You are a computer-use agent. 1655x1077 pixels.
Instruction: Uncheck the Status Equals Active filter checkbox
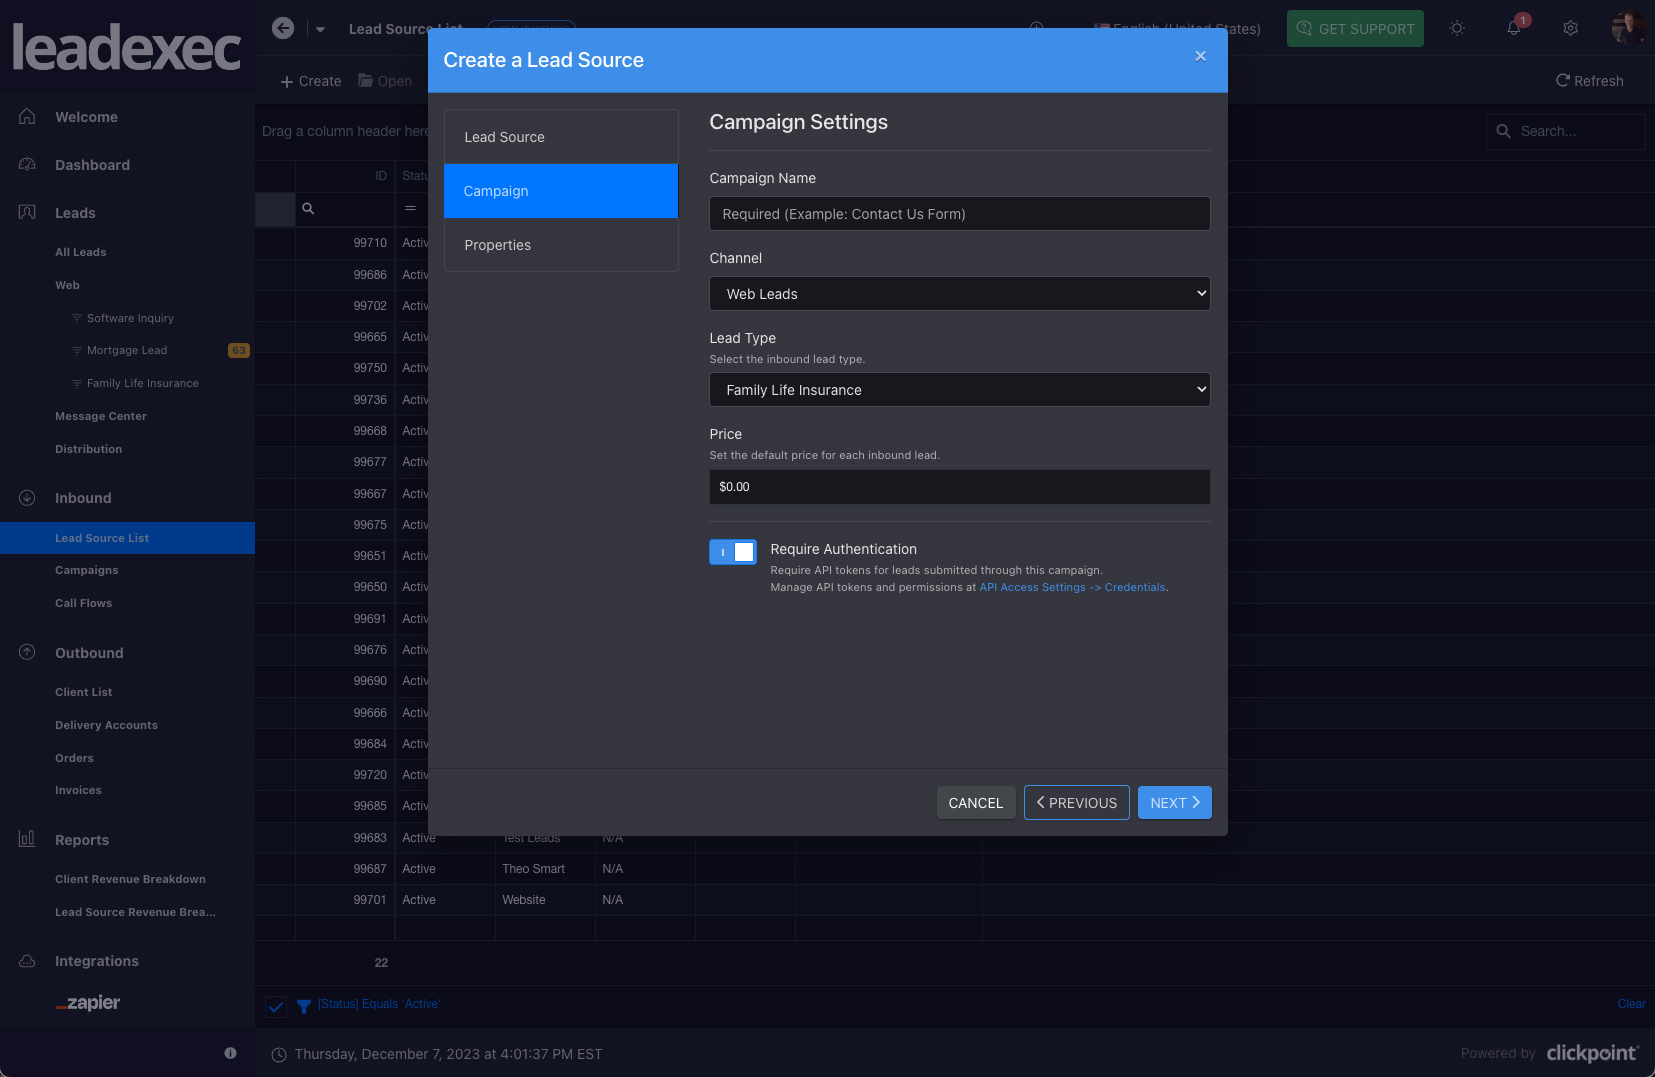click(276, 1006)
